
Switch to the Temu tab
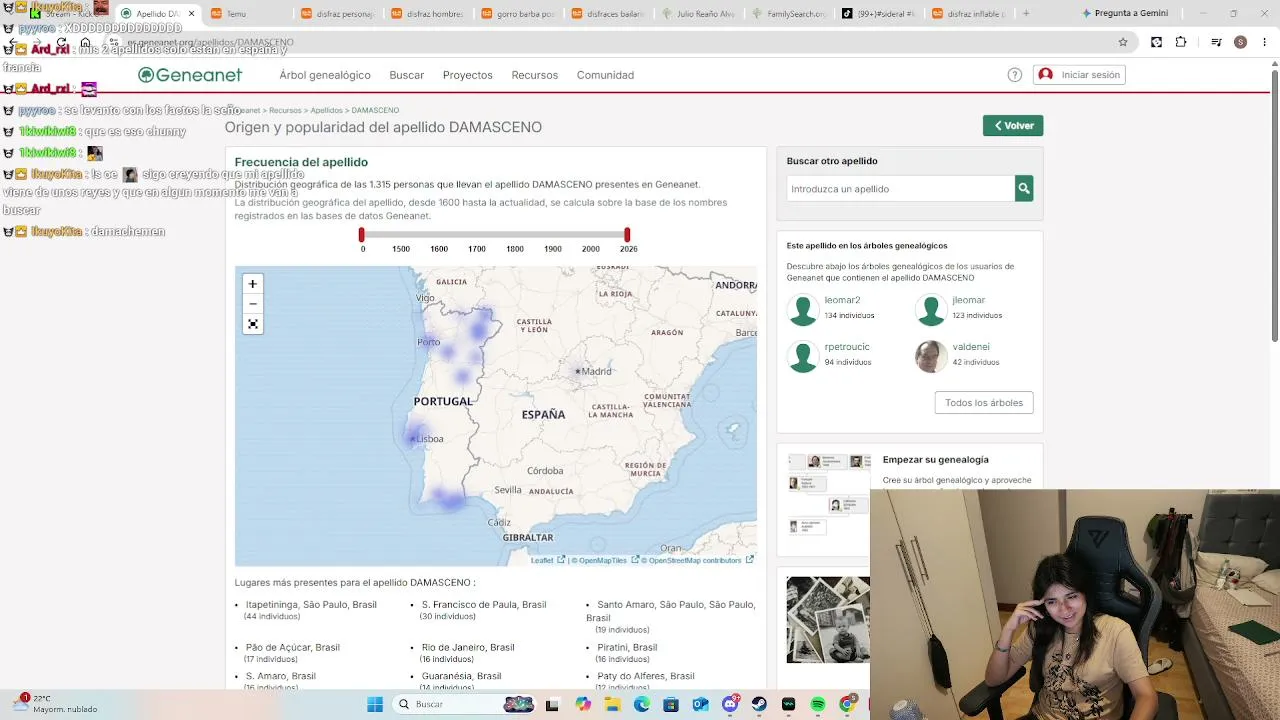click(250, 14)
